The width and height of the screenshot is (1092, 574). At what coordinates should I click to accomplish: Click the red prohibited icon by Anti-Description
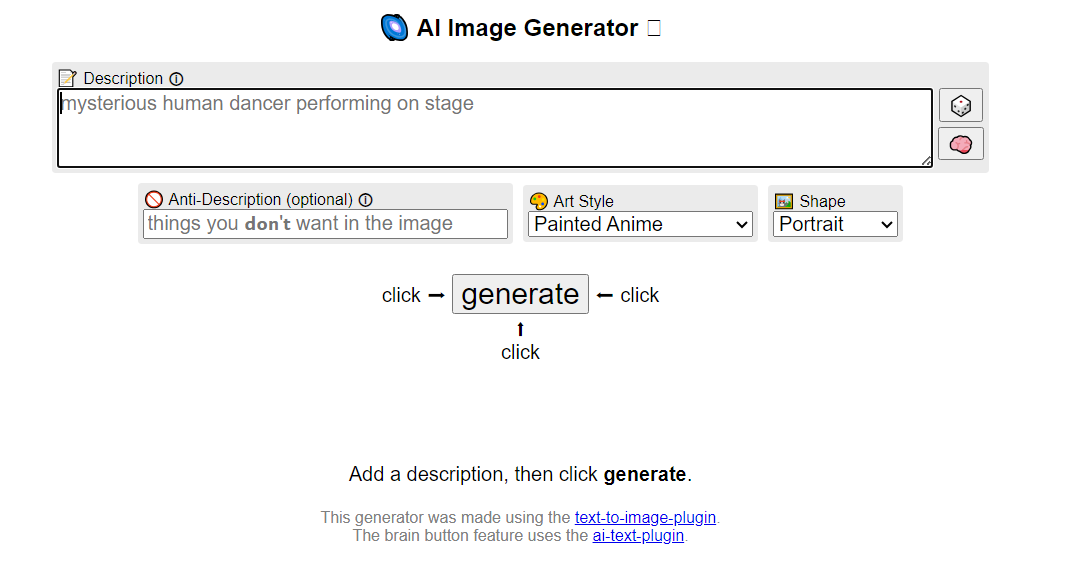[x=154, y=200]
